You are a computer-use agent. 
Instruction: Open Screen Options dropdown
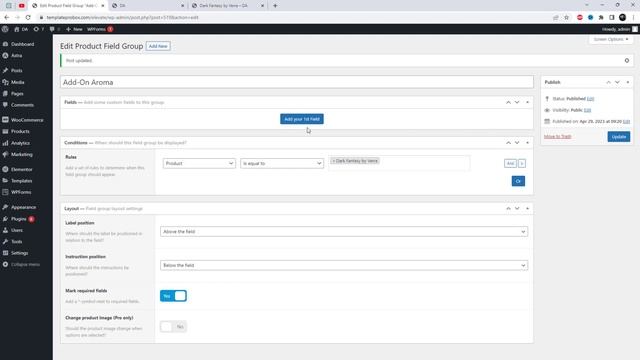pos(611,39)
